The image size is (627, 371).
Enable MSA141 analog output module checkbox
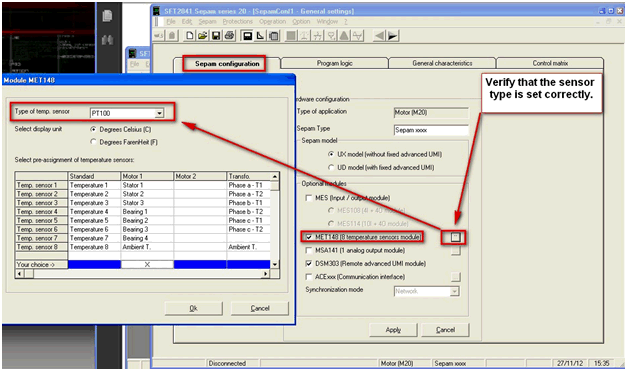coord(309,250)
